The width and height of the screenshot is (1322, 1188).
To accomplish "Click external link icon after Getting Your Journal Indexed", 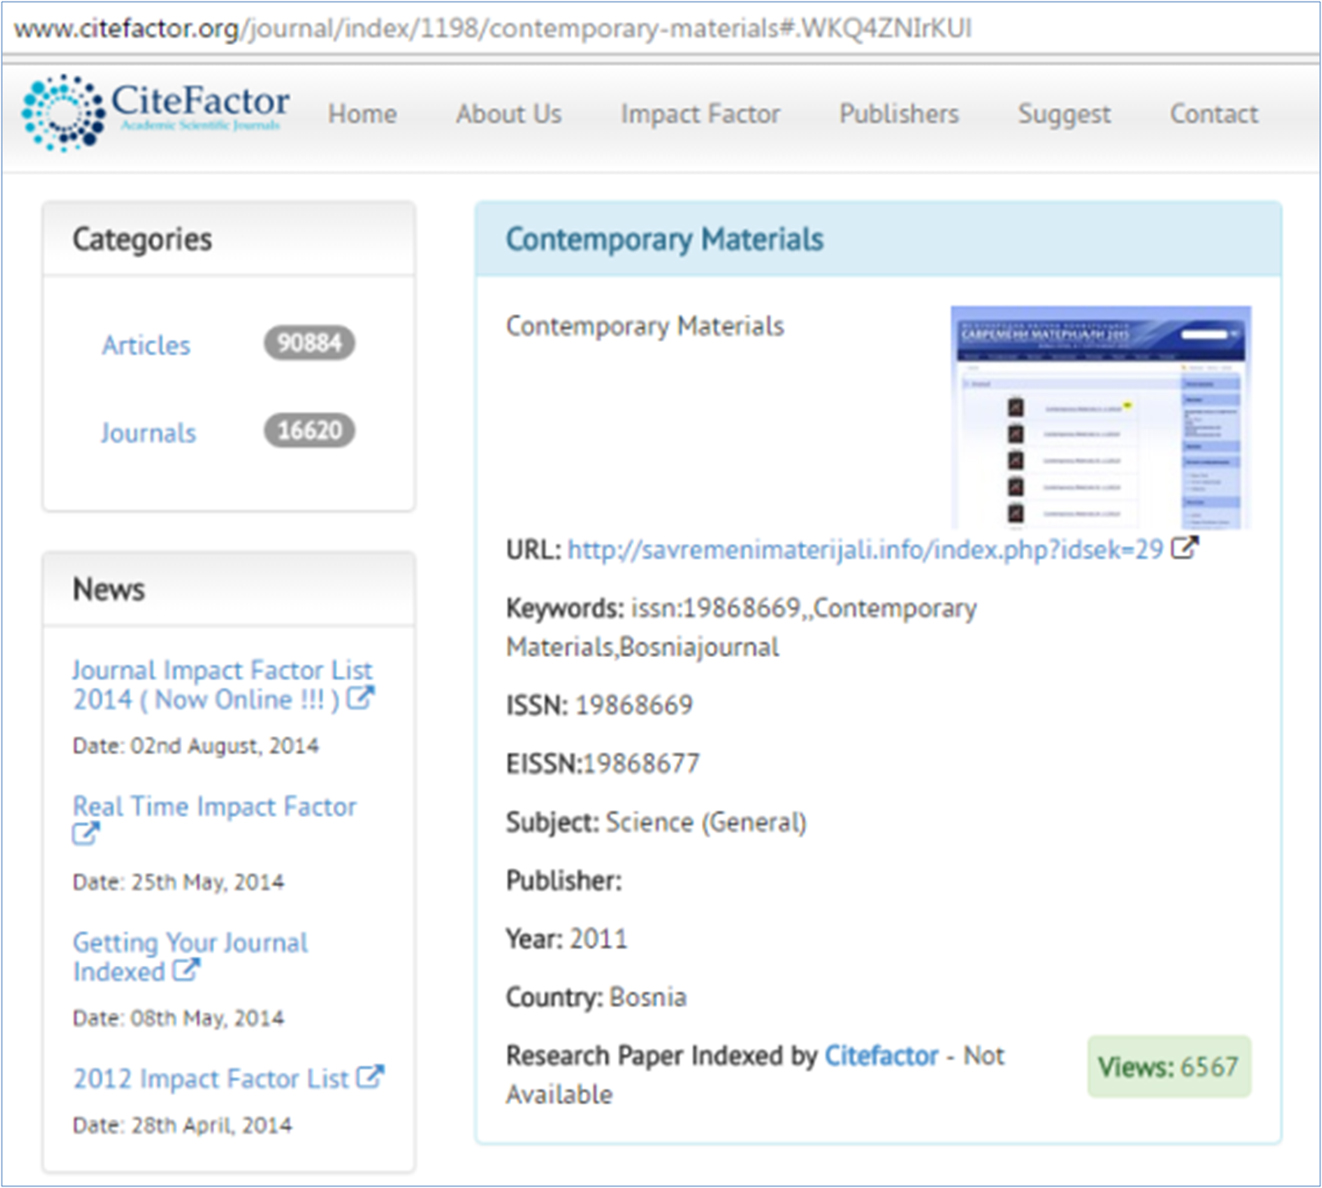I will [x=186, y=970].
